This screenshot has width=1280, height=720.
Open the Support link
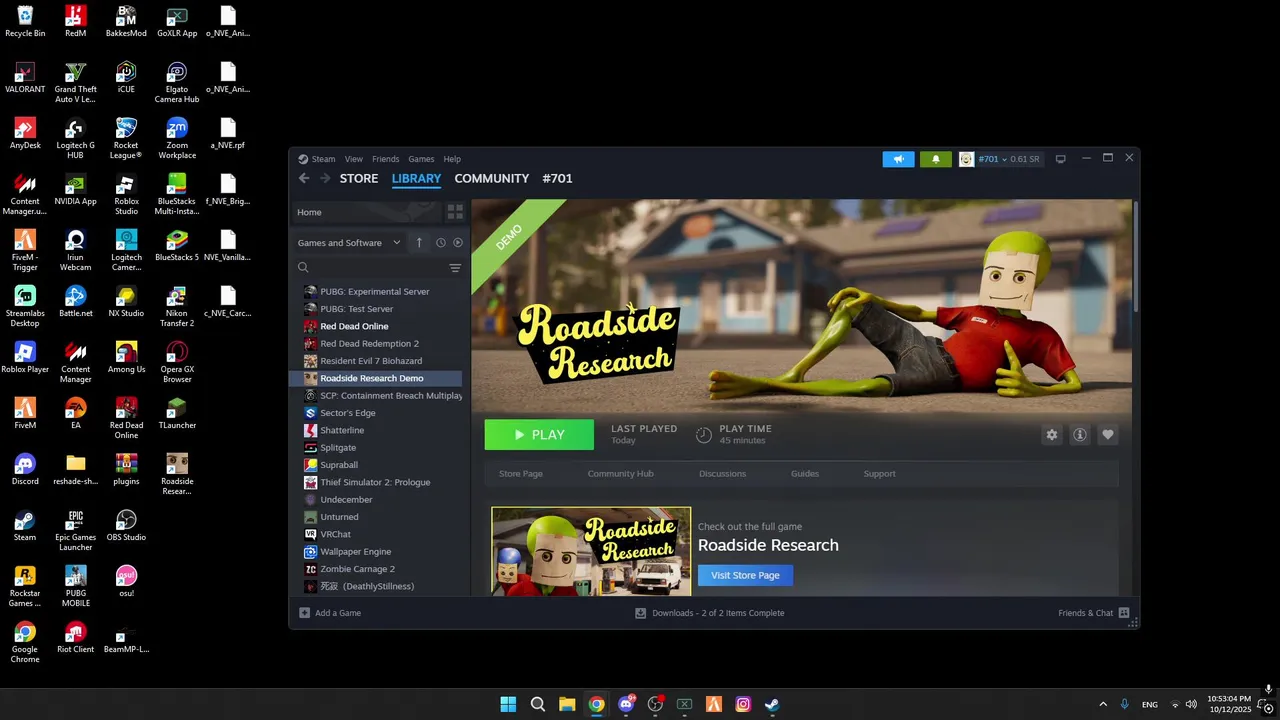coord(879,474)
